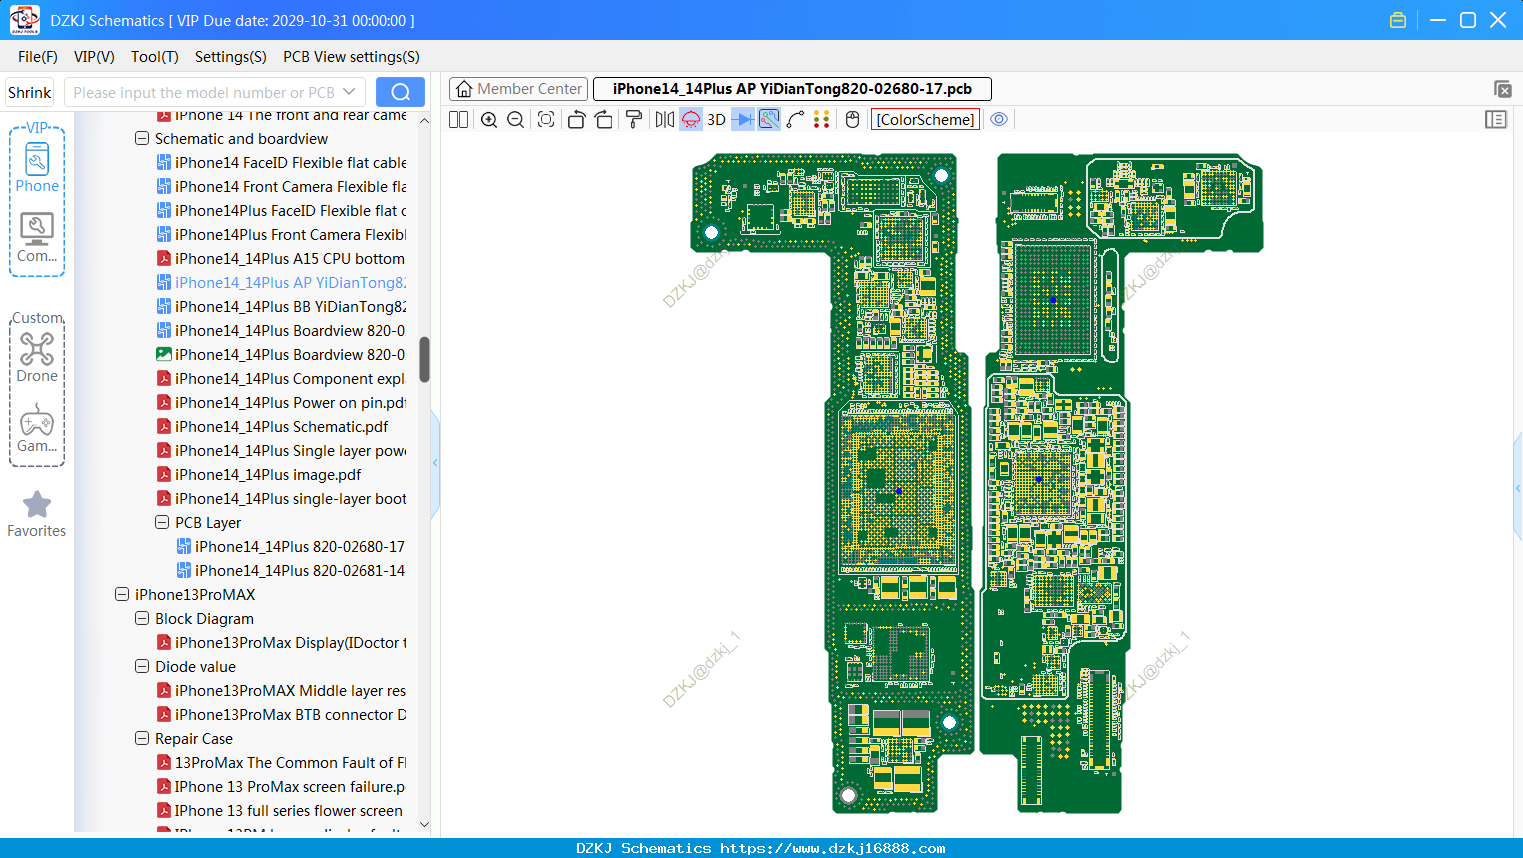Viewport: 1523px width, 858px height.
Task: Open iPhone14_14Plus Schematic.pdf
Action: (x=281, y=427)
